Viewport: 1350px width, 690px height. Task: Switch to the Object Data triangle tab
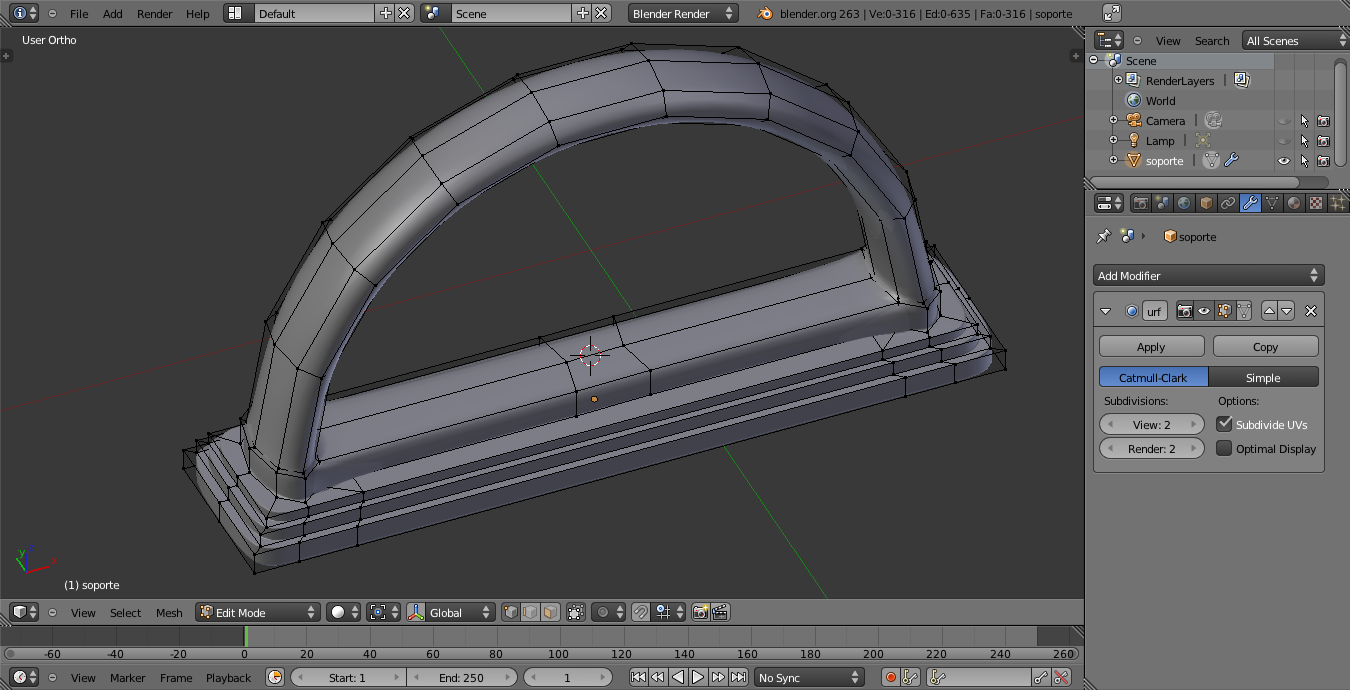(1272, 203)
